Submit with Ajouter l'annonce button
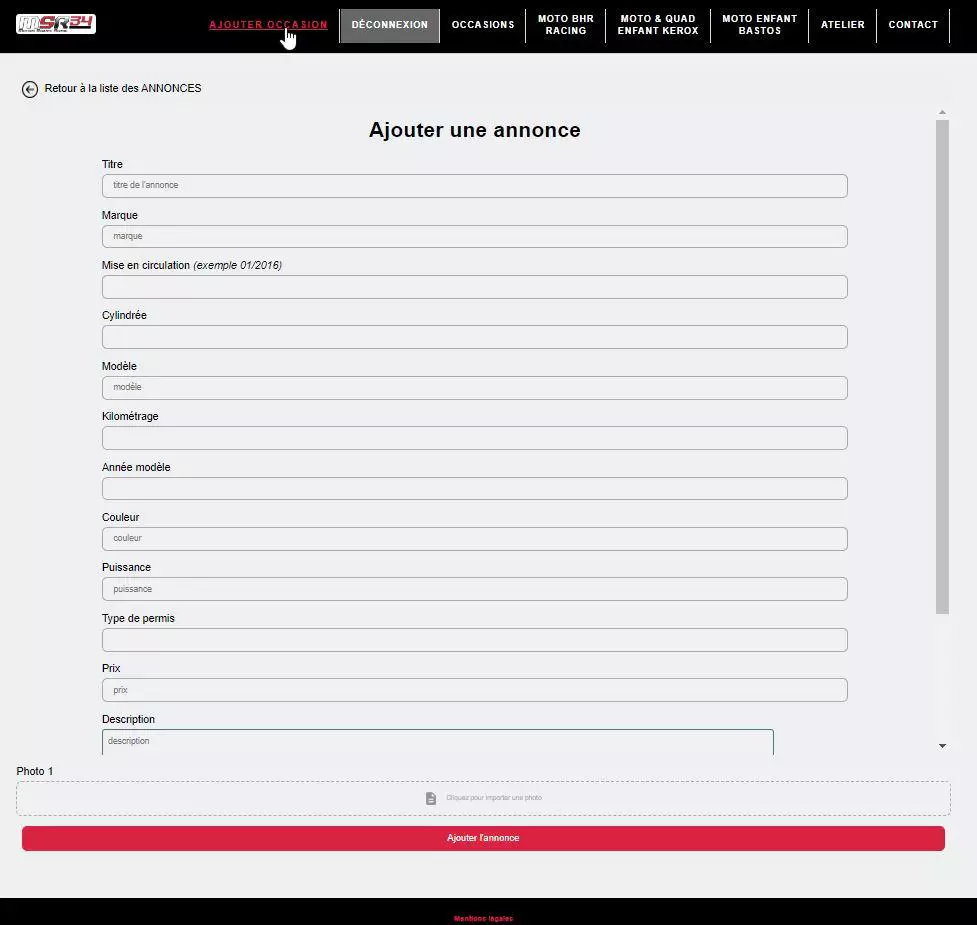 [x=483, y=838]
